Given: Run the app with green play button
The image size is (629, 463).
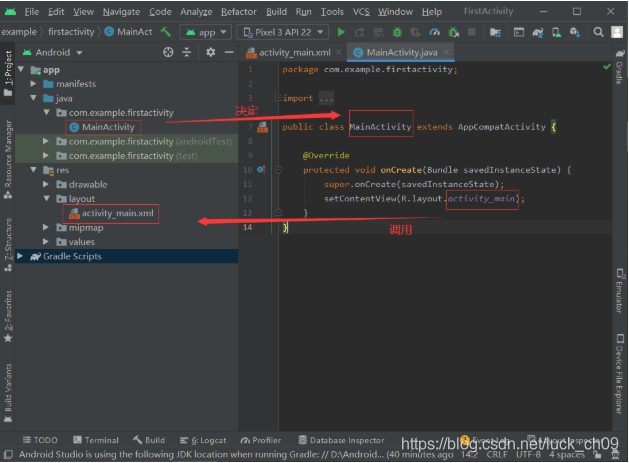Looking at the screenshot, I should (x=341, y=32).
